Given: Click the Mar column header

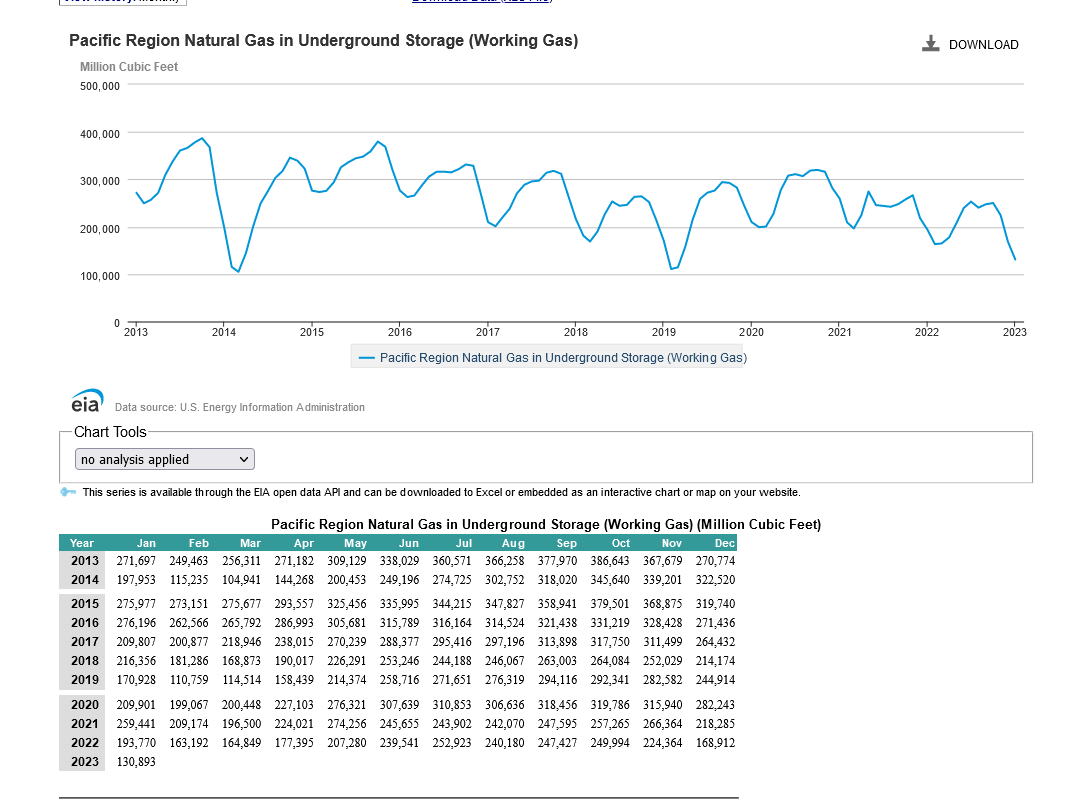Looking at the screenshot, I should [x=250, y=543].
